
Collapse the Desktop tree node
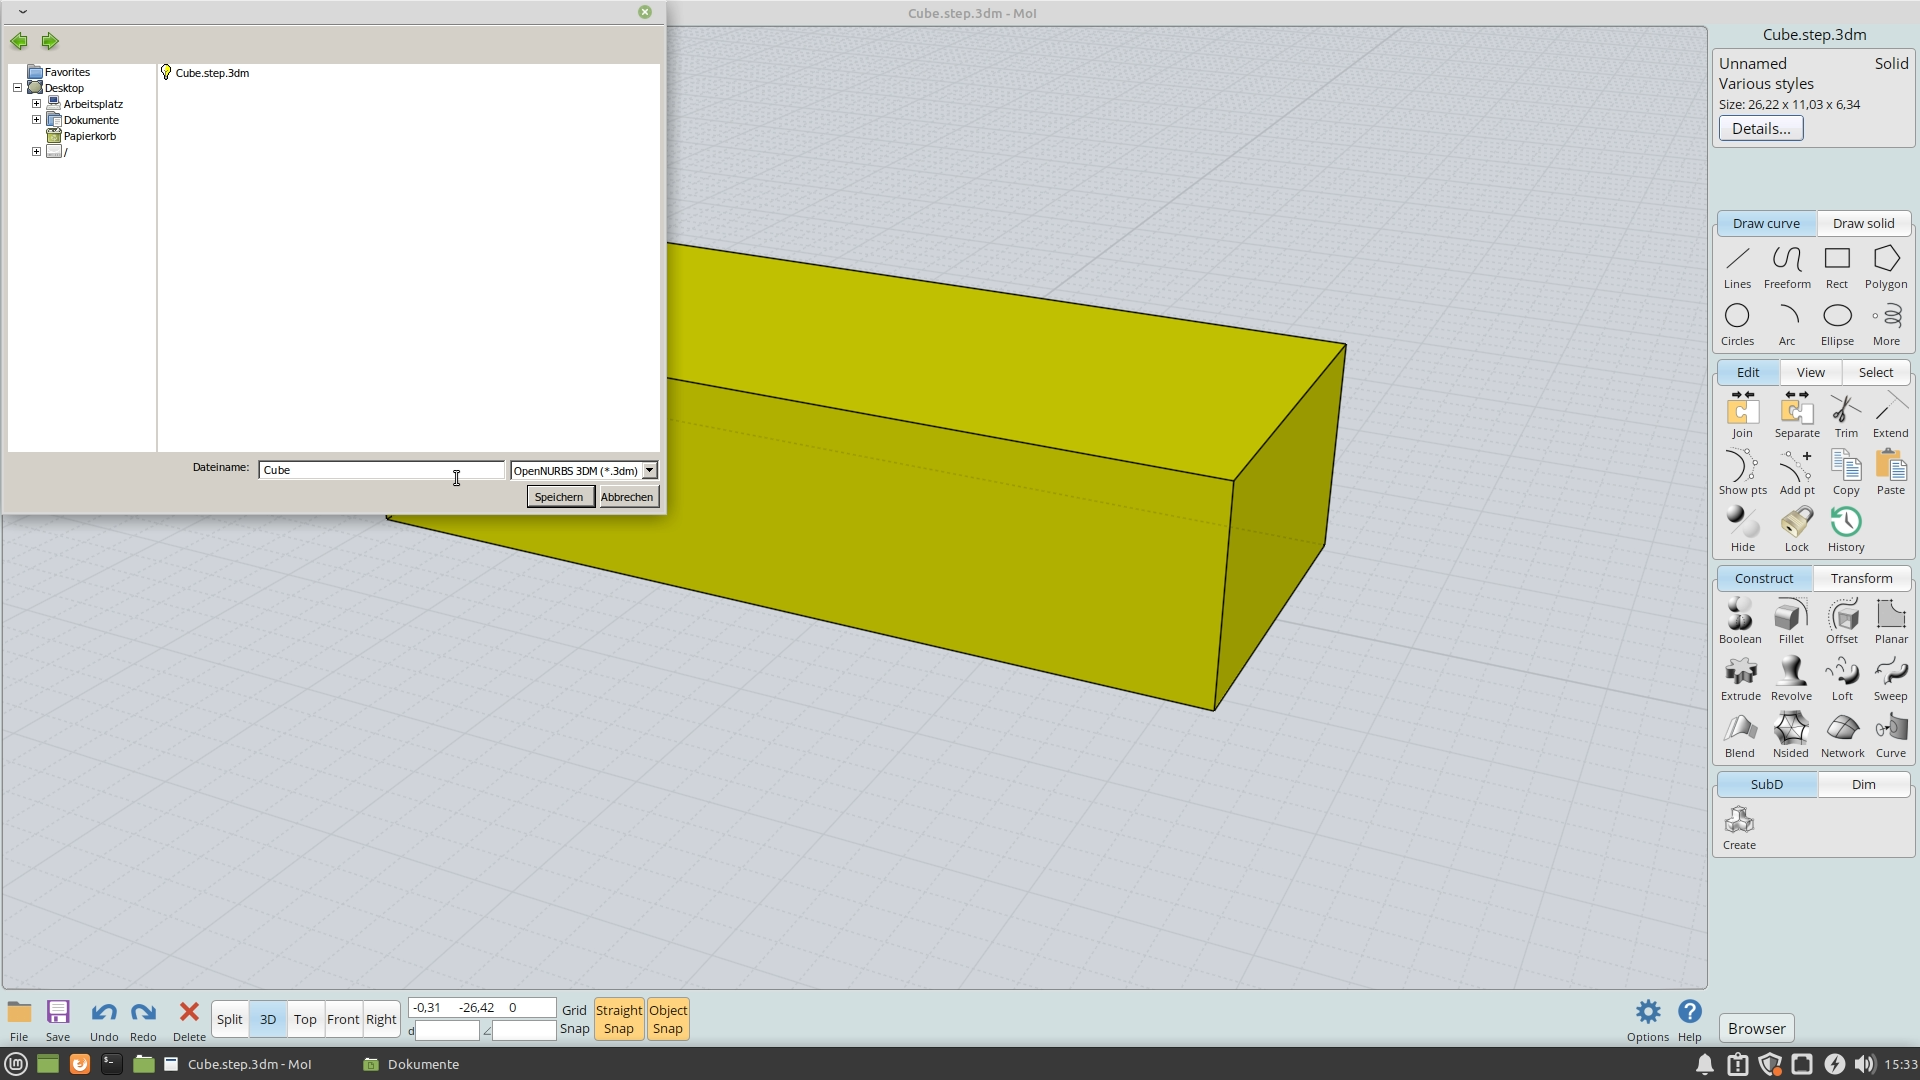18,88
